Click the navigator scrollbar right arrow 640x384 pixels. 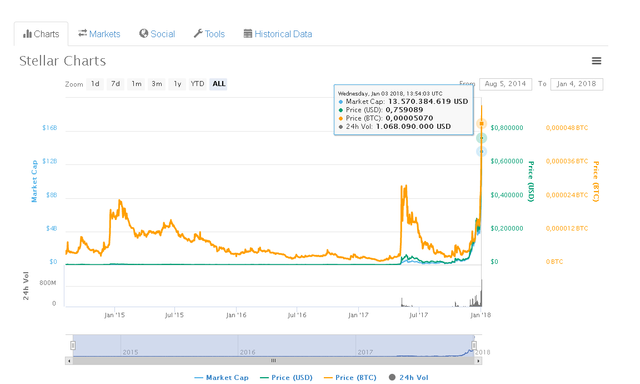coord(478,361)
